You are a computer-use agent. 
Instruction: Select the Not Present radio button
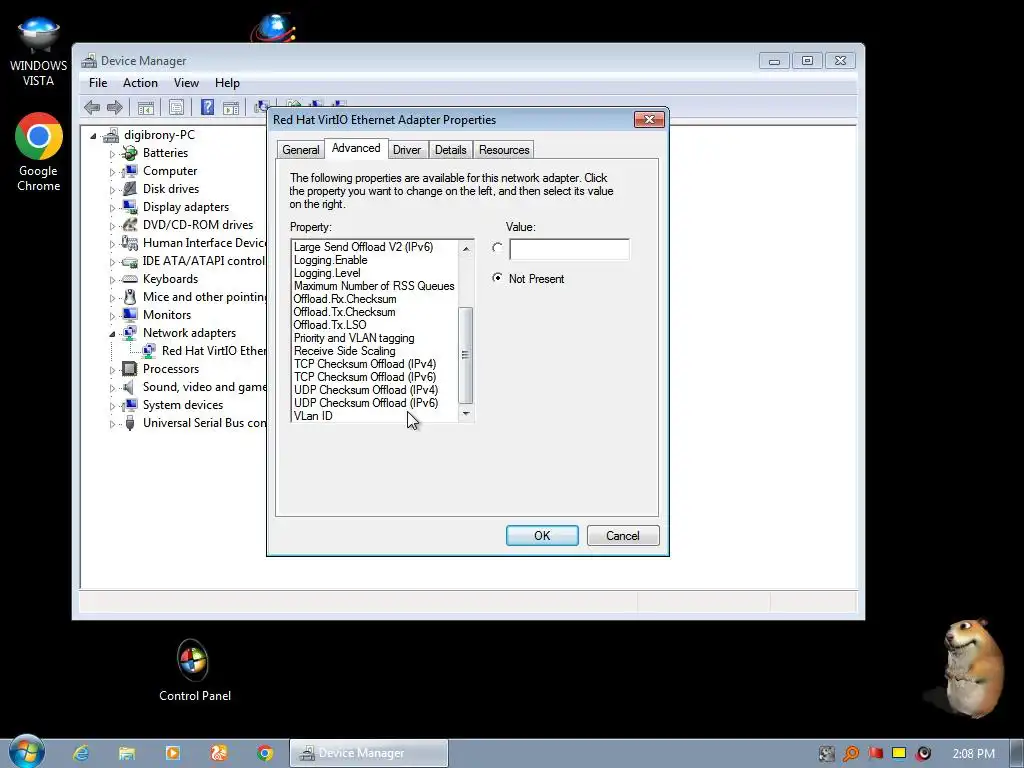click(498, 278)
